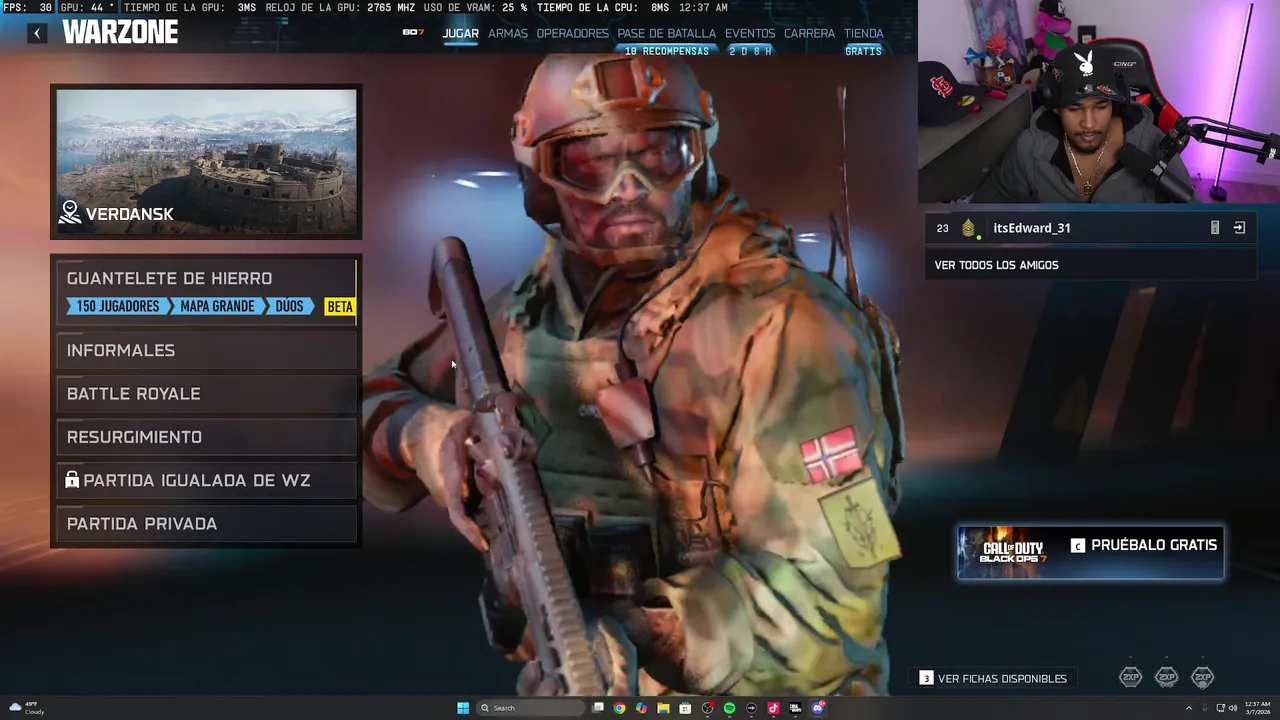This screenshot has width=1280, height=720.
Task: Open the Call of Duty taskbar icon
Action: tap(795, 708)
